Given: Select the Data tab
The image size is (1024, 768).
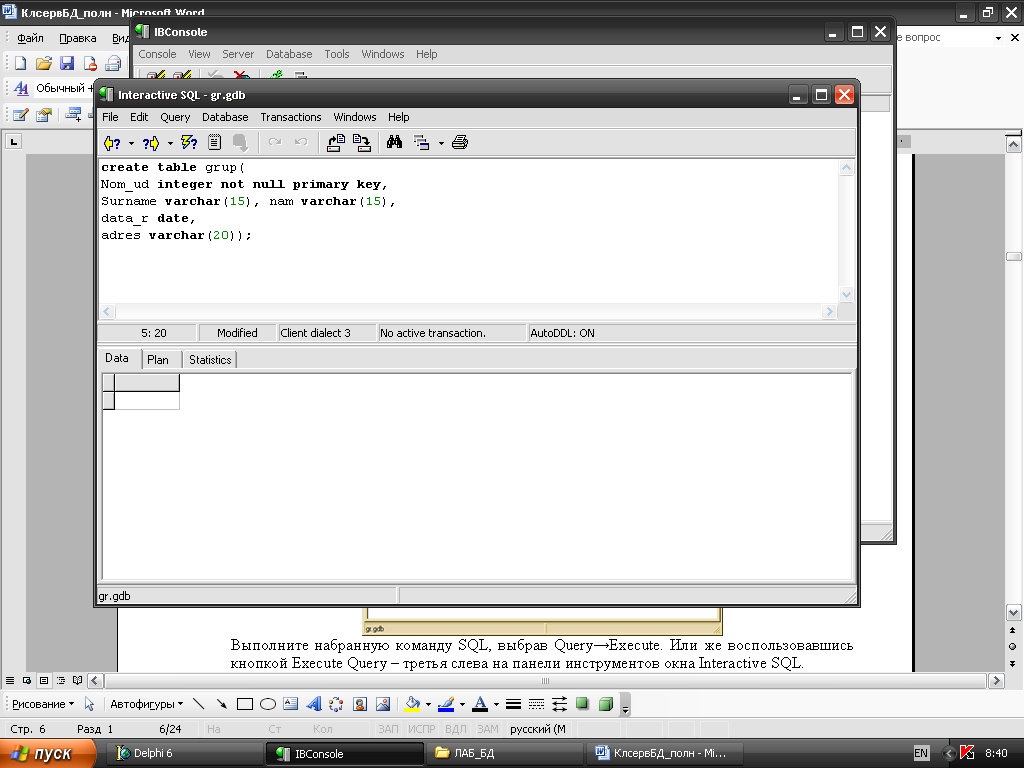Looking at the screenshot, I should point(117,358).
